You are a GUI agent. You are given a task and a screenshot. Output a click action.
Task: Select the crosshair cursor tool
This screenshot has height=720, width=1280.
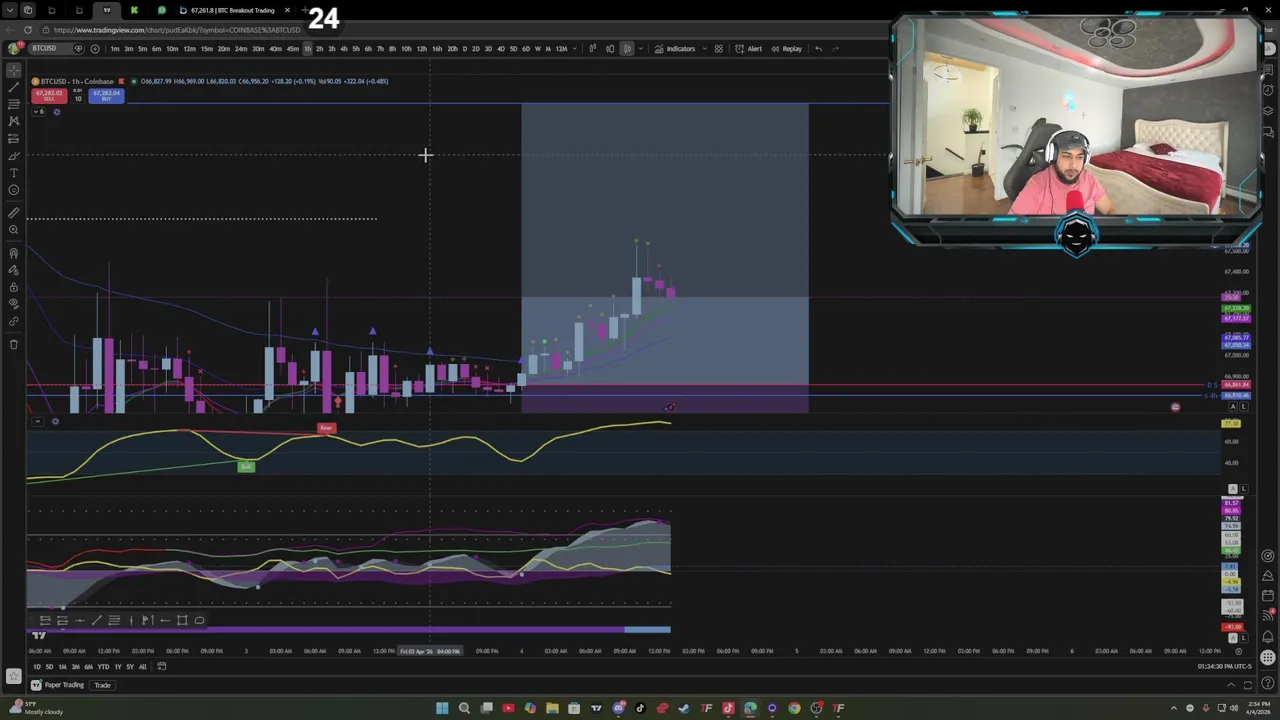13,70
